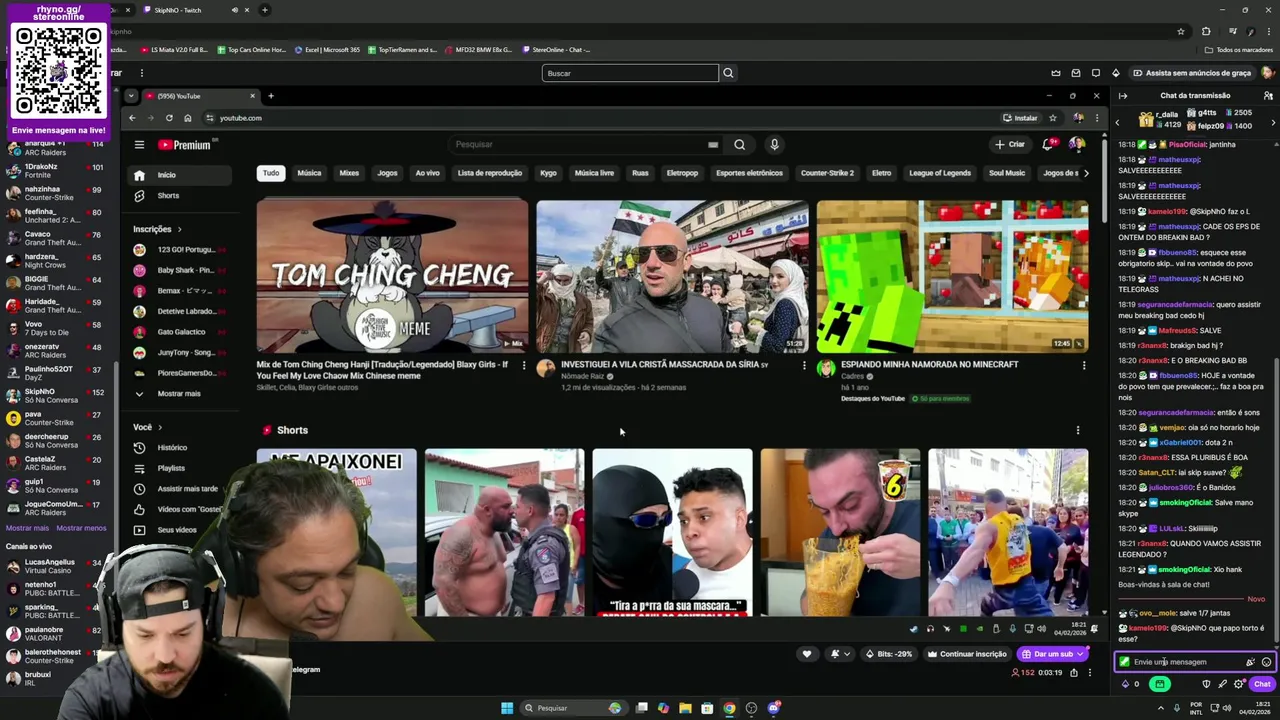
Task: Select the Counter-Strike 2 filter chip
Action: click(827, 173)
